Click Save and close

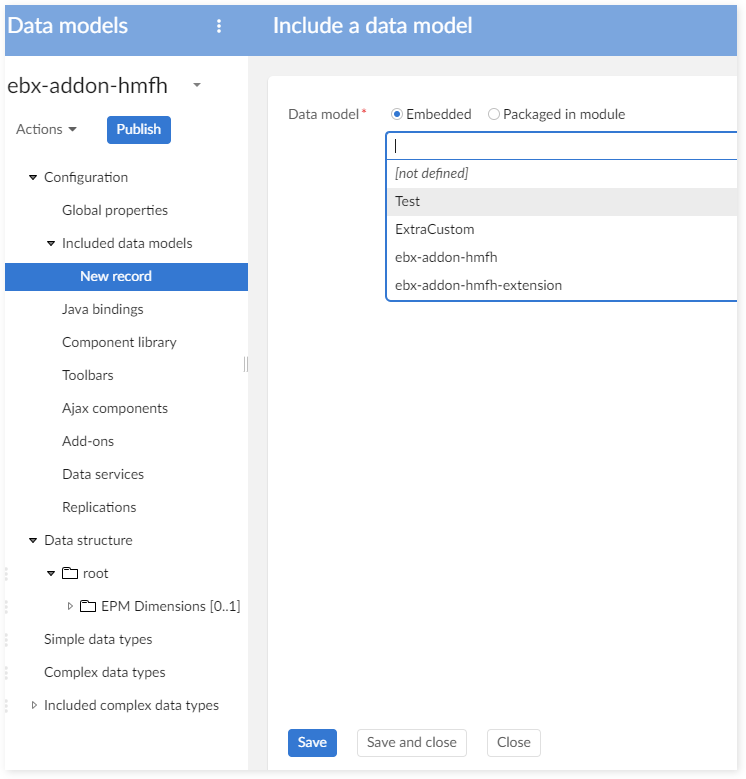411,742
